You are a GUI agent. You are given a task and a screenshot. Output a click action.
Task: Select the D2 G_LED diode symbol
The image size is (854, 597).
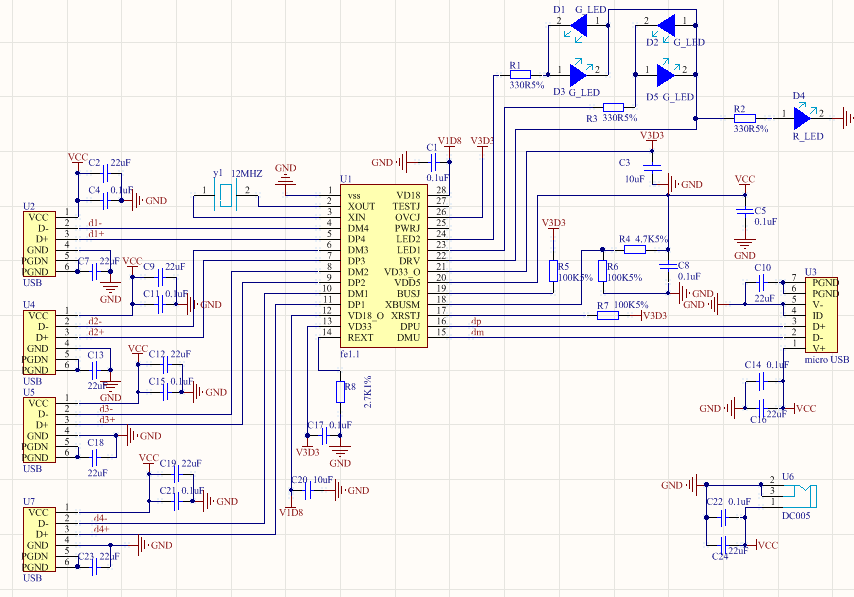[x=665, y=26]
